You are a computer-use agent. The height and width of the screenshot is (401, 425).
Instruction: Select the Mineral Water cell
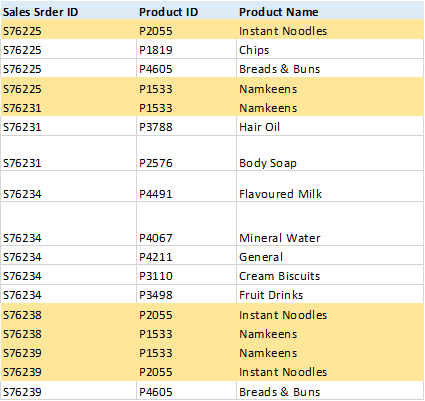point(330,224)
